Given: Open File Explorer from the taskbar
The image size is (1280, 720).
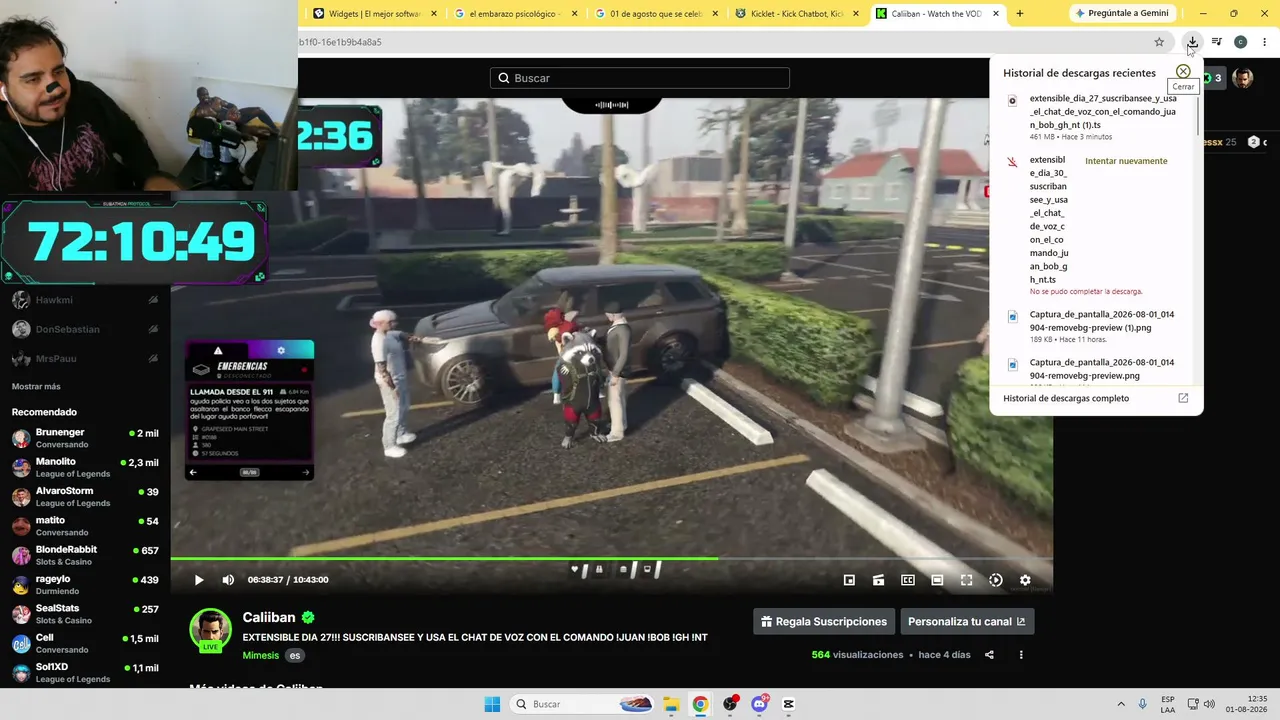Looking at the screenshot, I should [671, 704].
